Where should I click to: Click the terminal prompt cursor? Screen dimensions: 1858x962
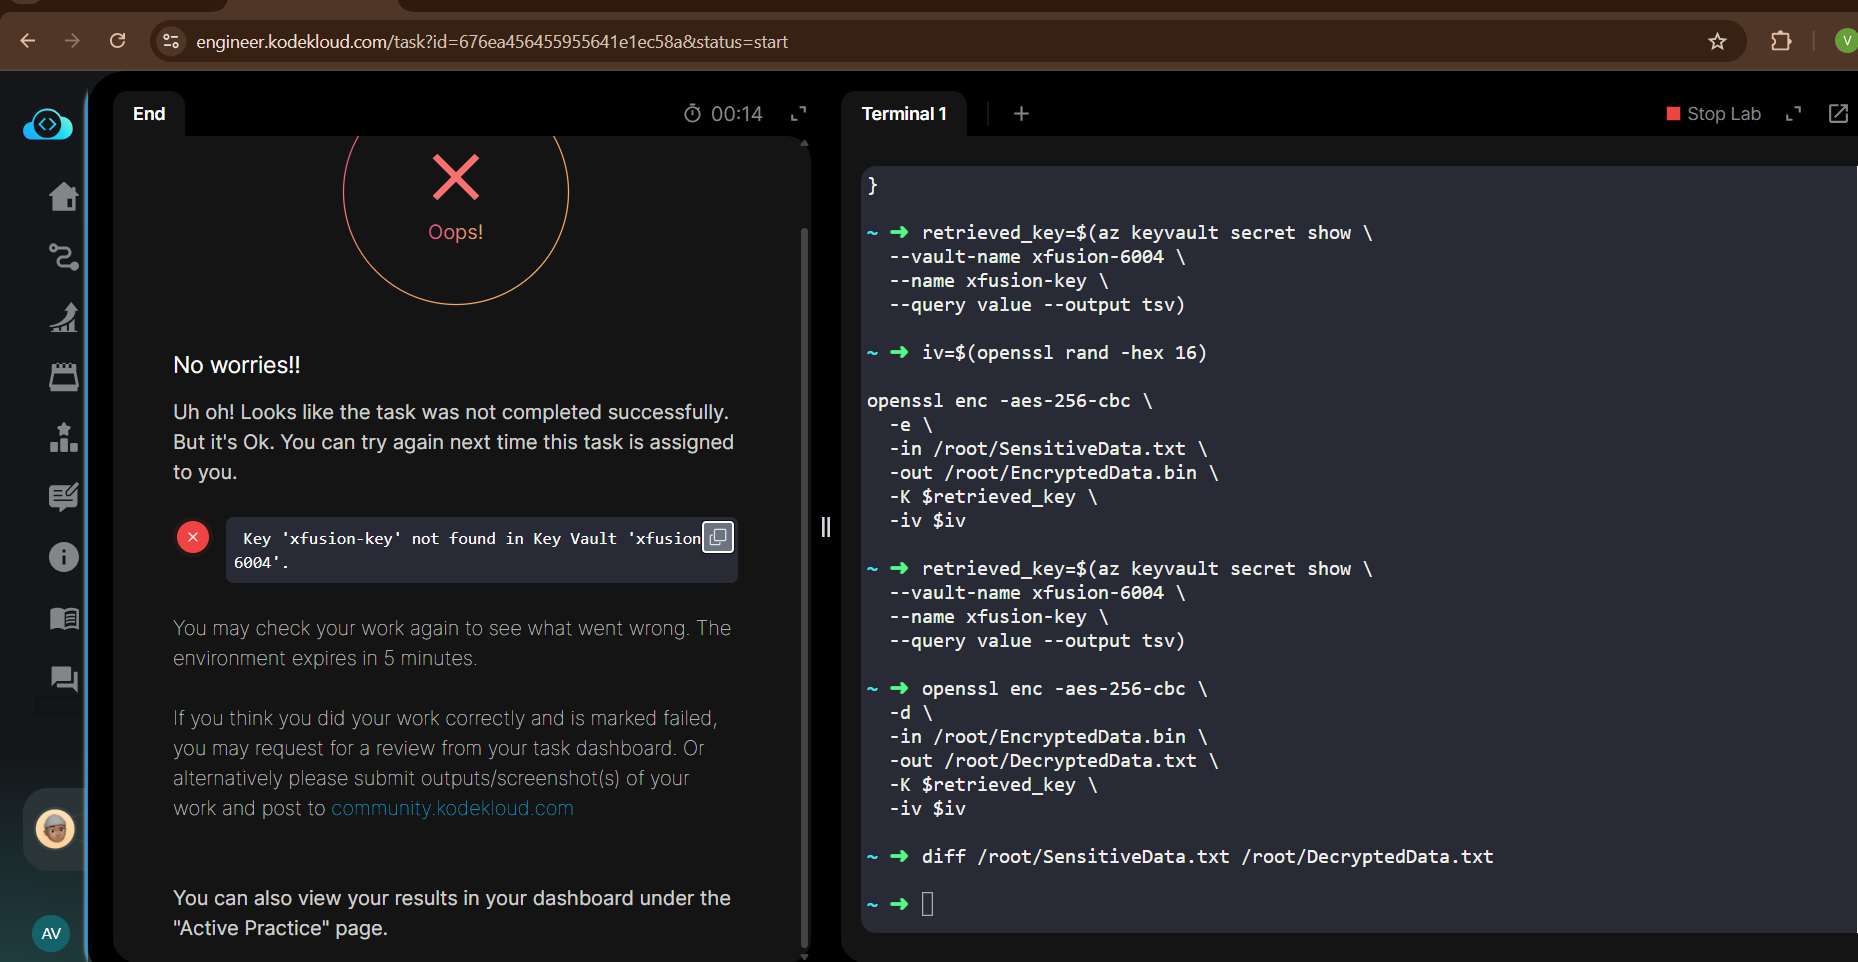coord(927,904)
